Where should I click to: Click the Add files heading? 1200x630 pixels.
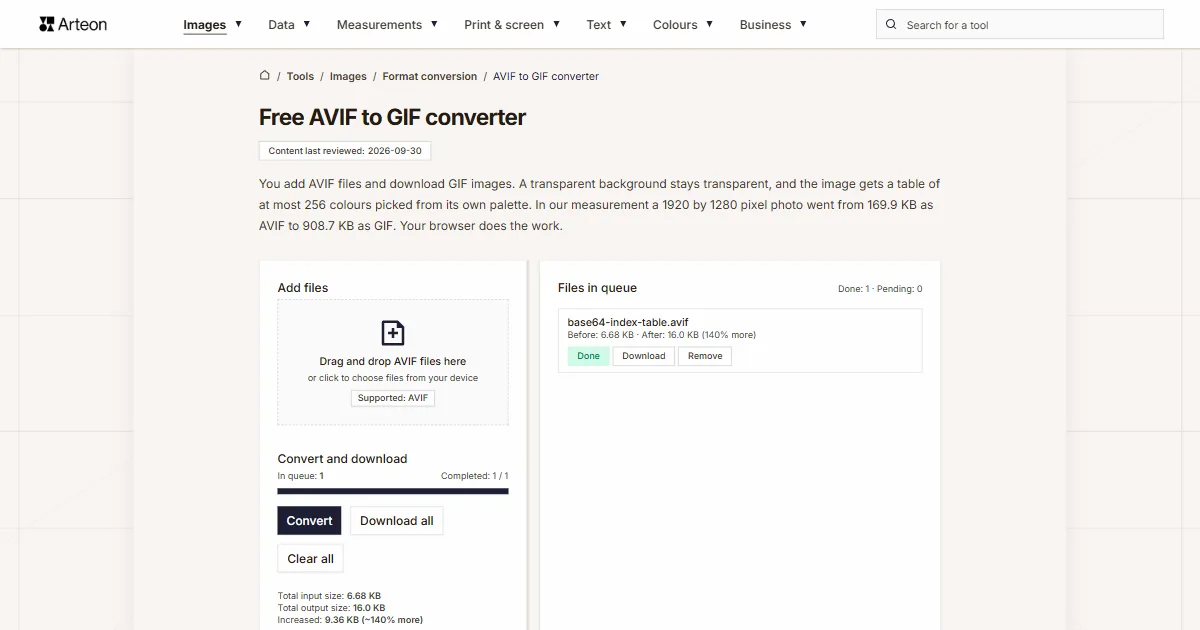[303, 288]
